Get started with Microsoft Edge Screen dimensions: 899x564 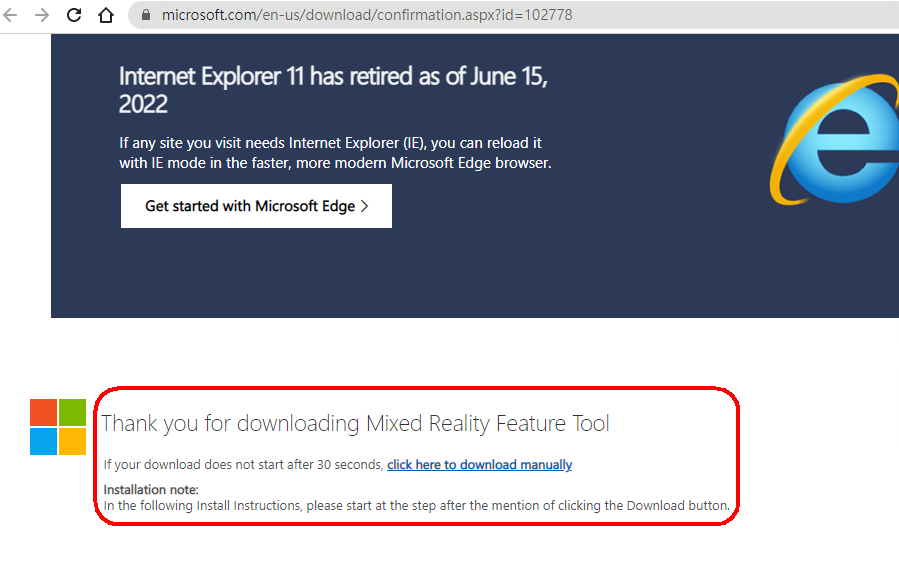(x=256, y=206)
